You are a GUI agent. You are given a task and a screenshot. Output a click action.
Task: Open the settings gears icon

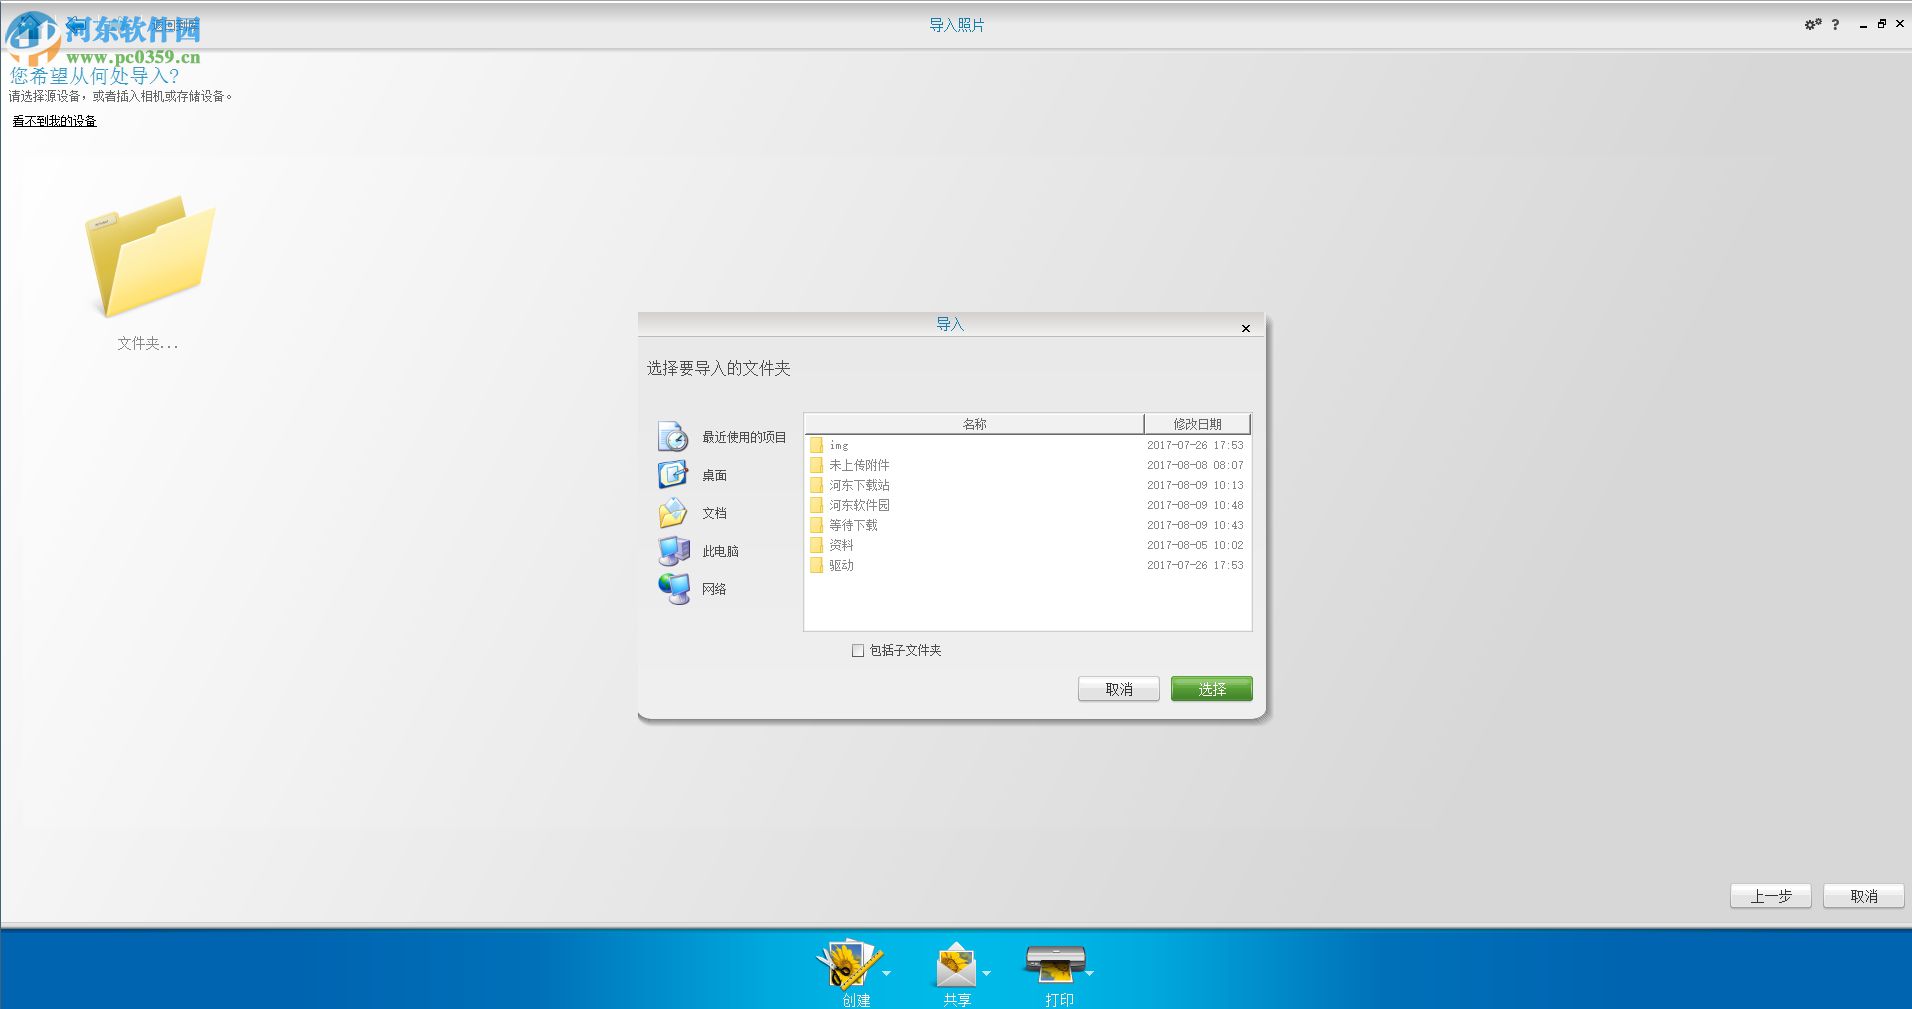coord(1812,24)
